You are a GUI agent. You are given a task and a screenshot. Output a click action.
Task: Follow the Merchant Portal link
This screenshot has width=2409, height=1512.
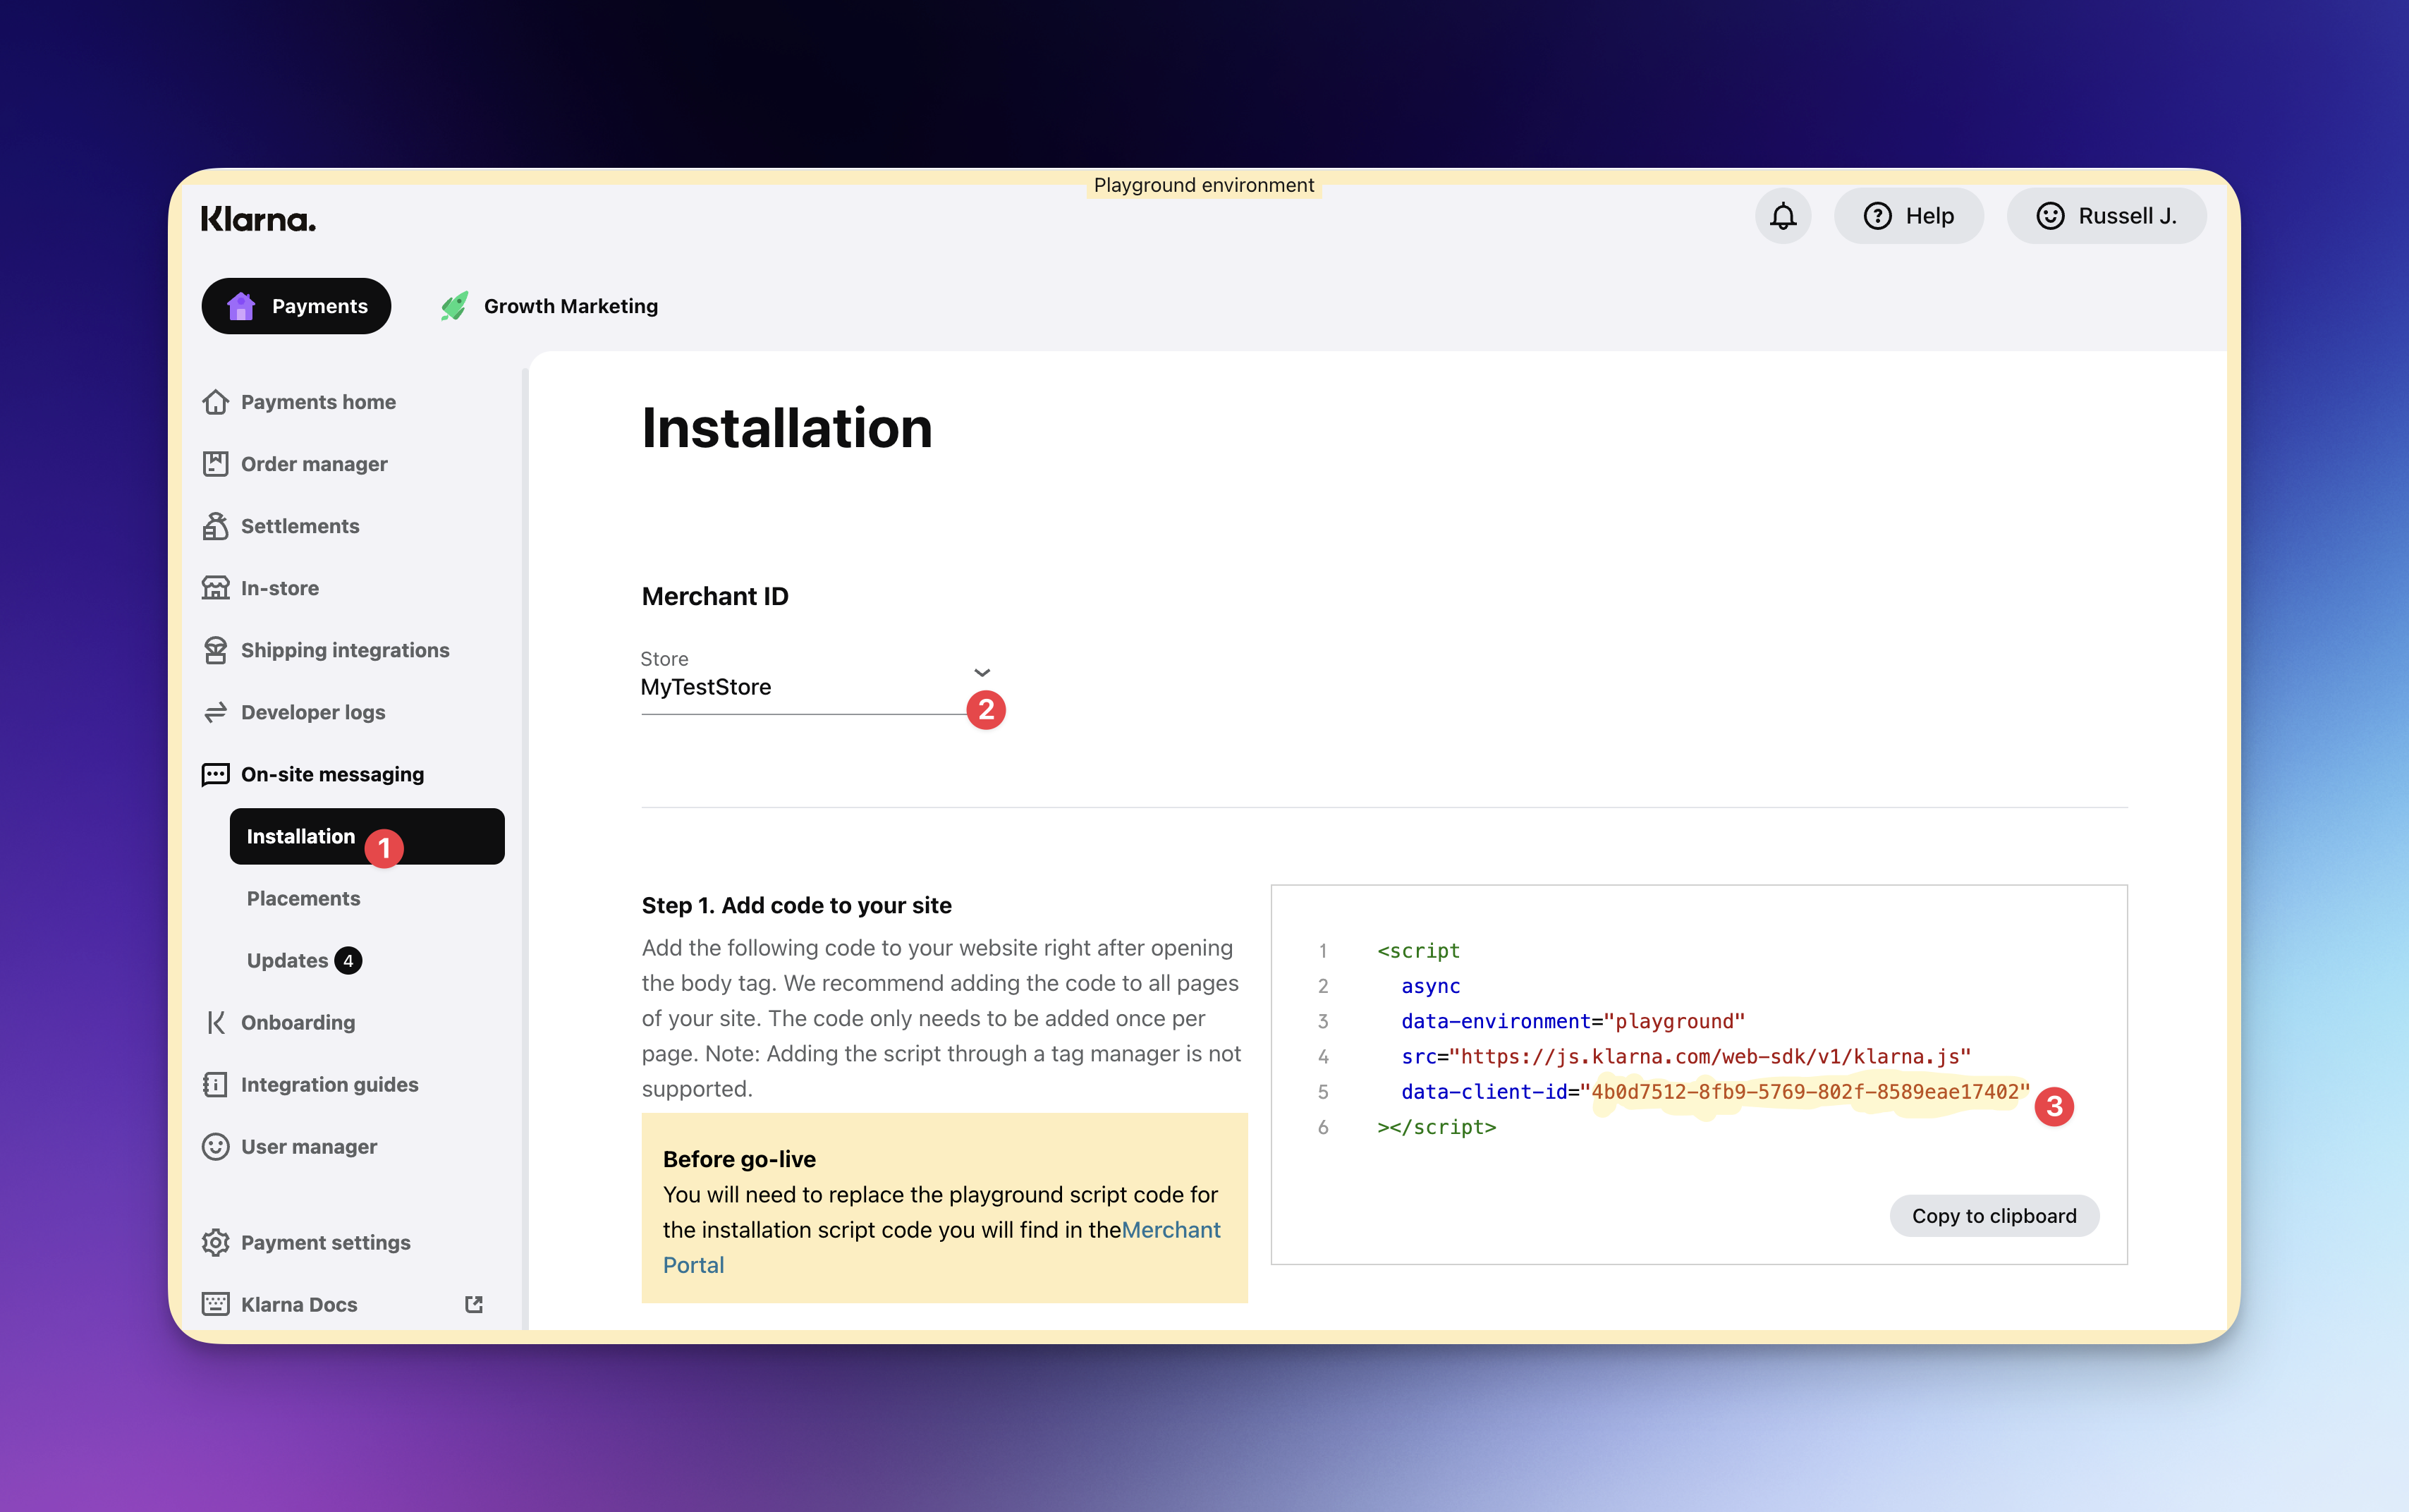(1170, 1230)
